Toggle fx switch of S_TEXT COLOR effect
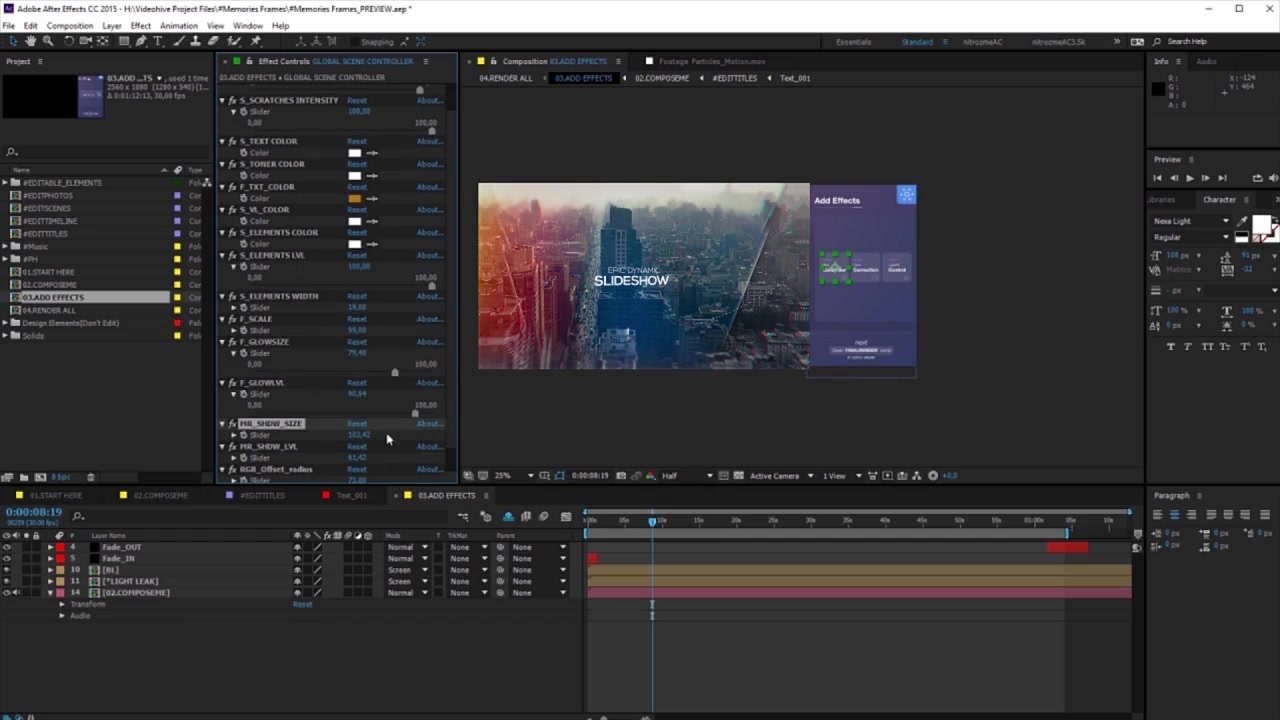The width and height of the screenshot is (1280, 720). tap(232, 141)
